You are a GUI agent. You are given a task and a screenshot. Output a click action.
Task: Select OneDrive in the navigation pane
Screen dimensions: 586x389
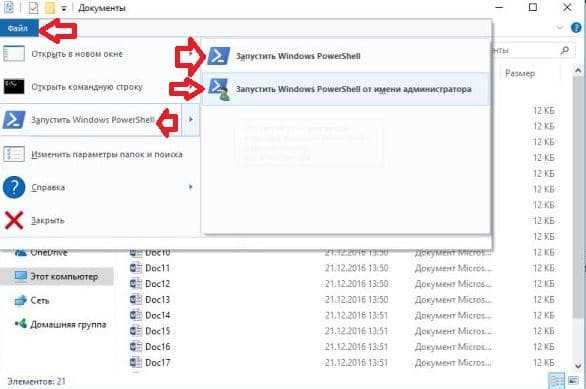tap(49, 253)
